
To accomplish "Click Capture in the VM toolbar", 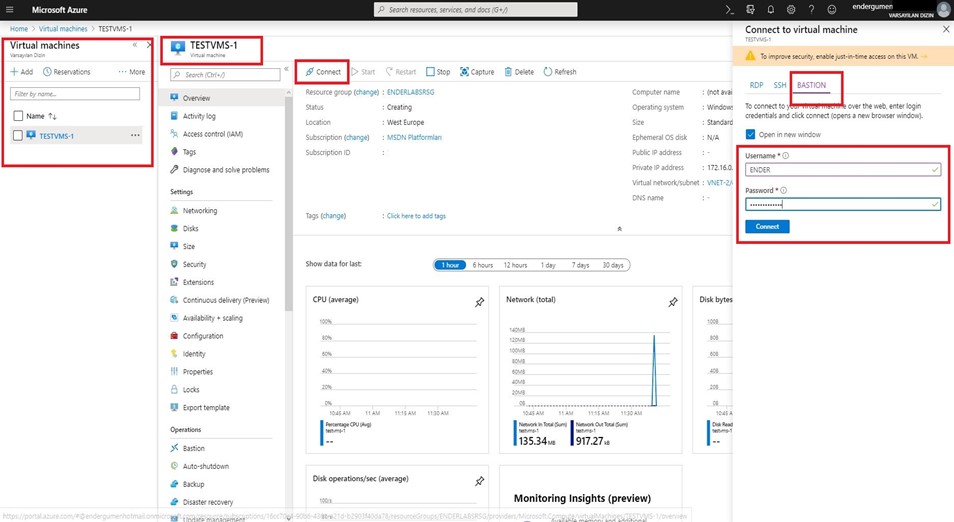I will pos(477,72).
